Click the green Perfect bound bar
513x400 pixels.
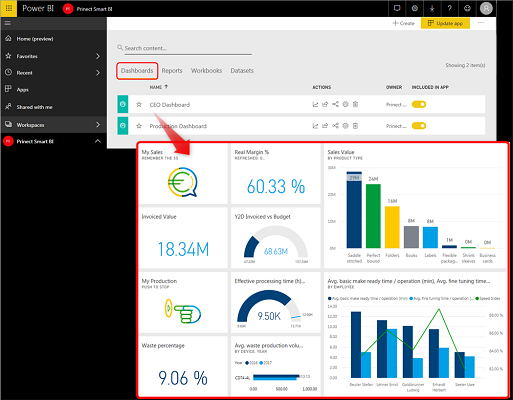pyautogui.click(x=373, y=216)
